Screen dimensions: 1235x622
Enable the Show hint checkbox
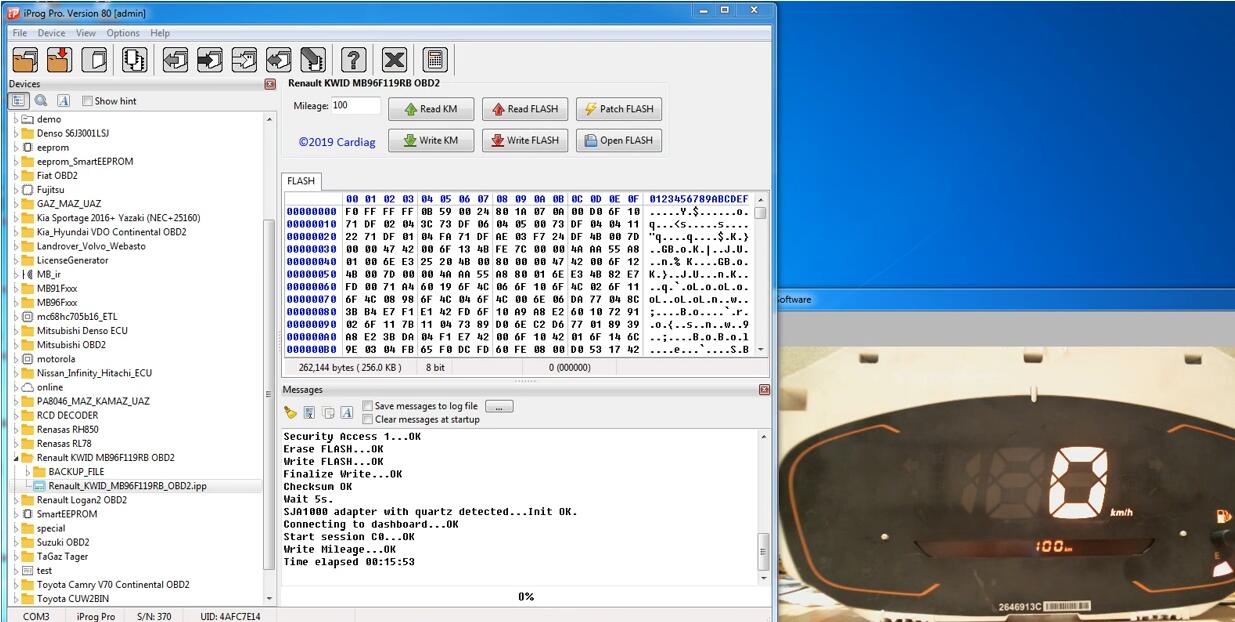point(87,101)
